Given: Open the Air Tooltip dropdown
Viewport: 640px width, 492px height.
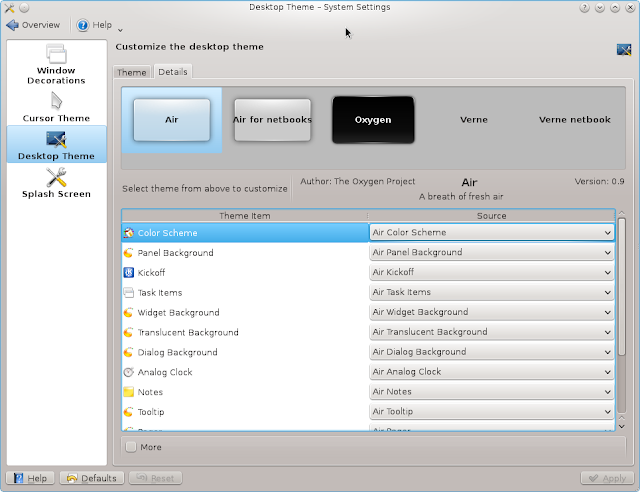Looking at the screenshot, I should [492, 411].
